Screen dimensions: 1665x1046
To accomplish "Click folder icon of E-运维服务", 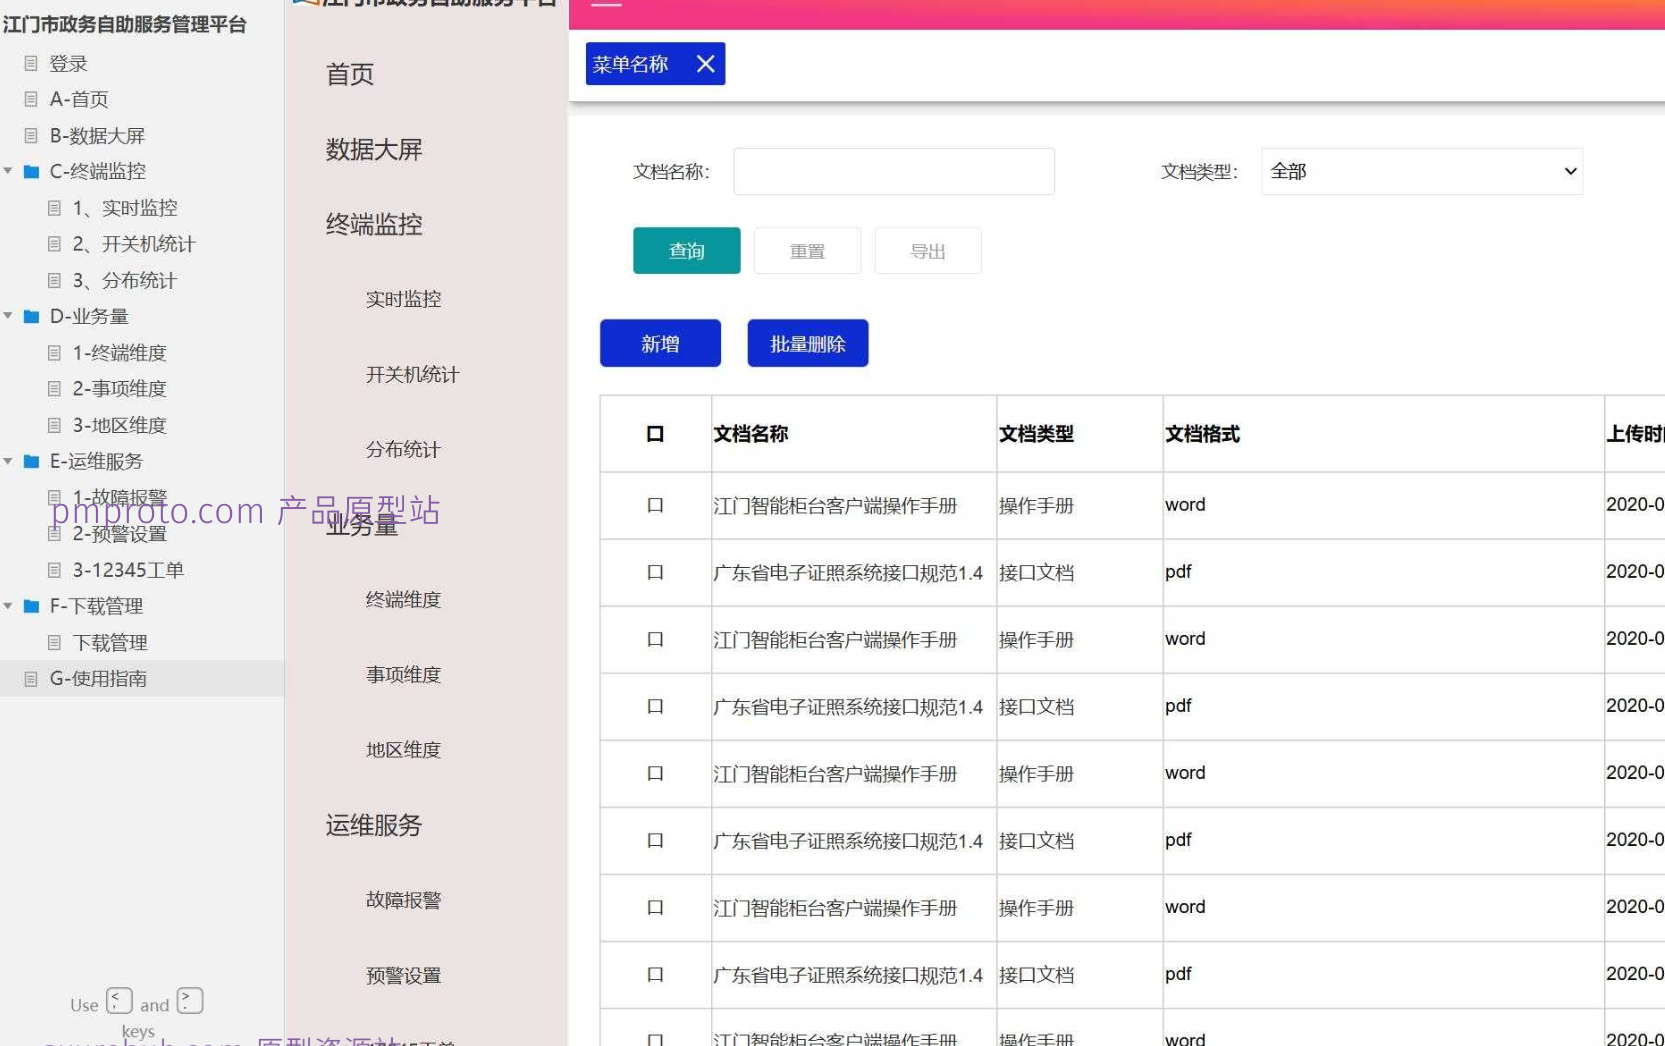I will [x=31, y=462].
